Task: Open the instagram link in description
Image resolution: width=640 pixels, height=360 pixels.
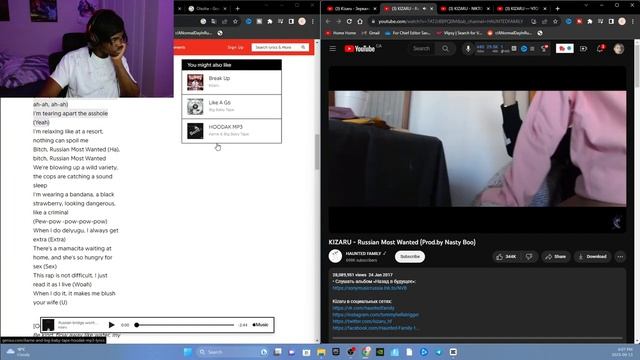Action: (376, 315)
